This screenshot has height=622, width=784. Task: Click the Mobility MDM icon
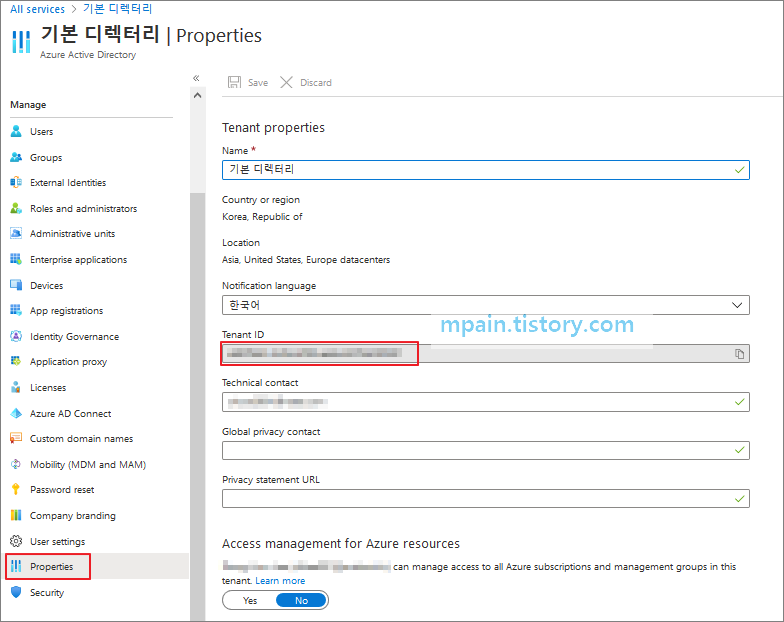click(x=16, y=464)
